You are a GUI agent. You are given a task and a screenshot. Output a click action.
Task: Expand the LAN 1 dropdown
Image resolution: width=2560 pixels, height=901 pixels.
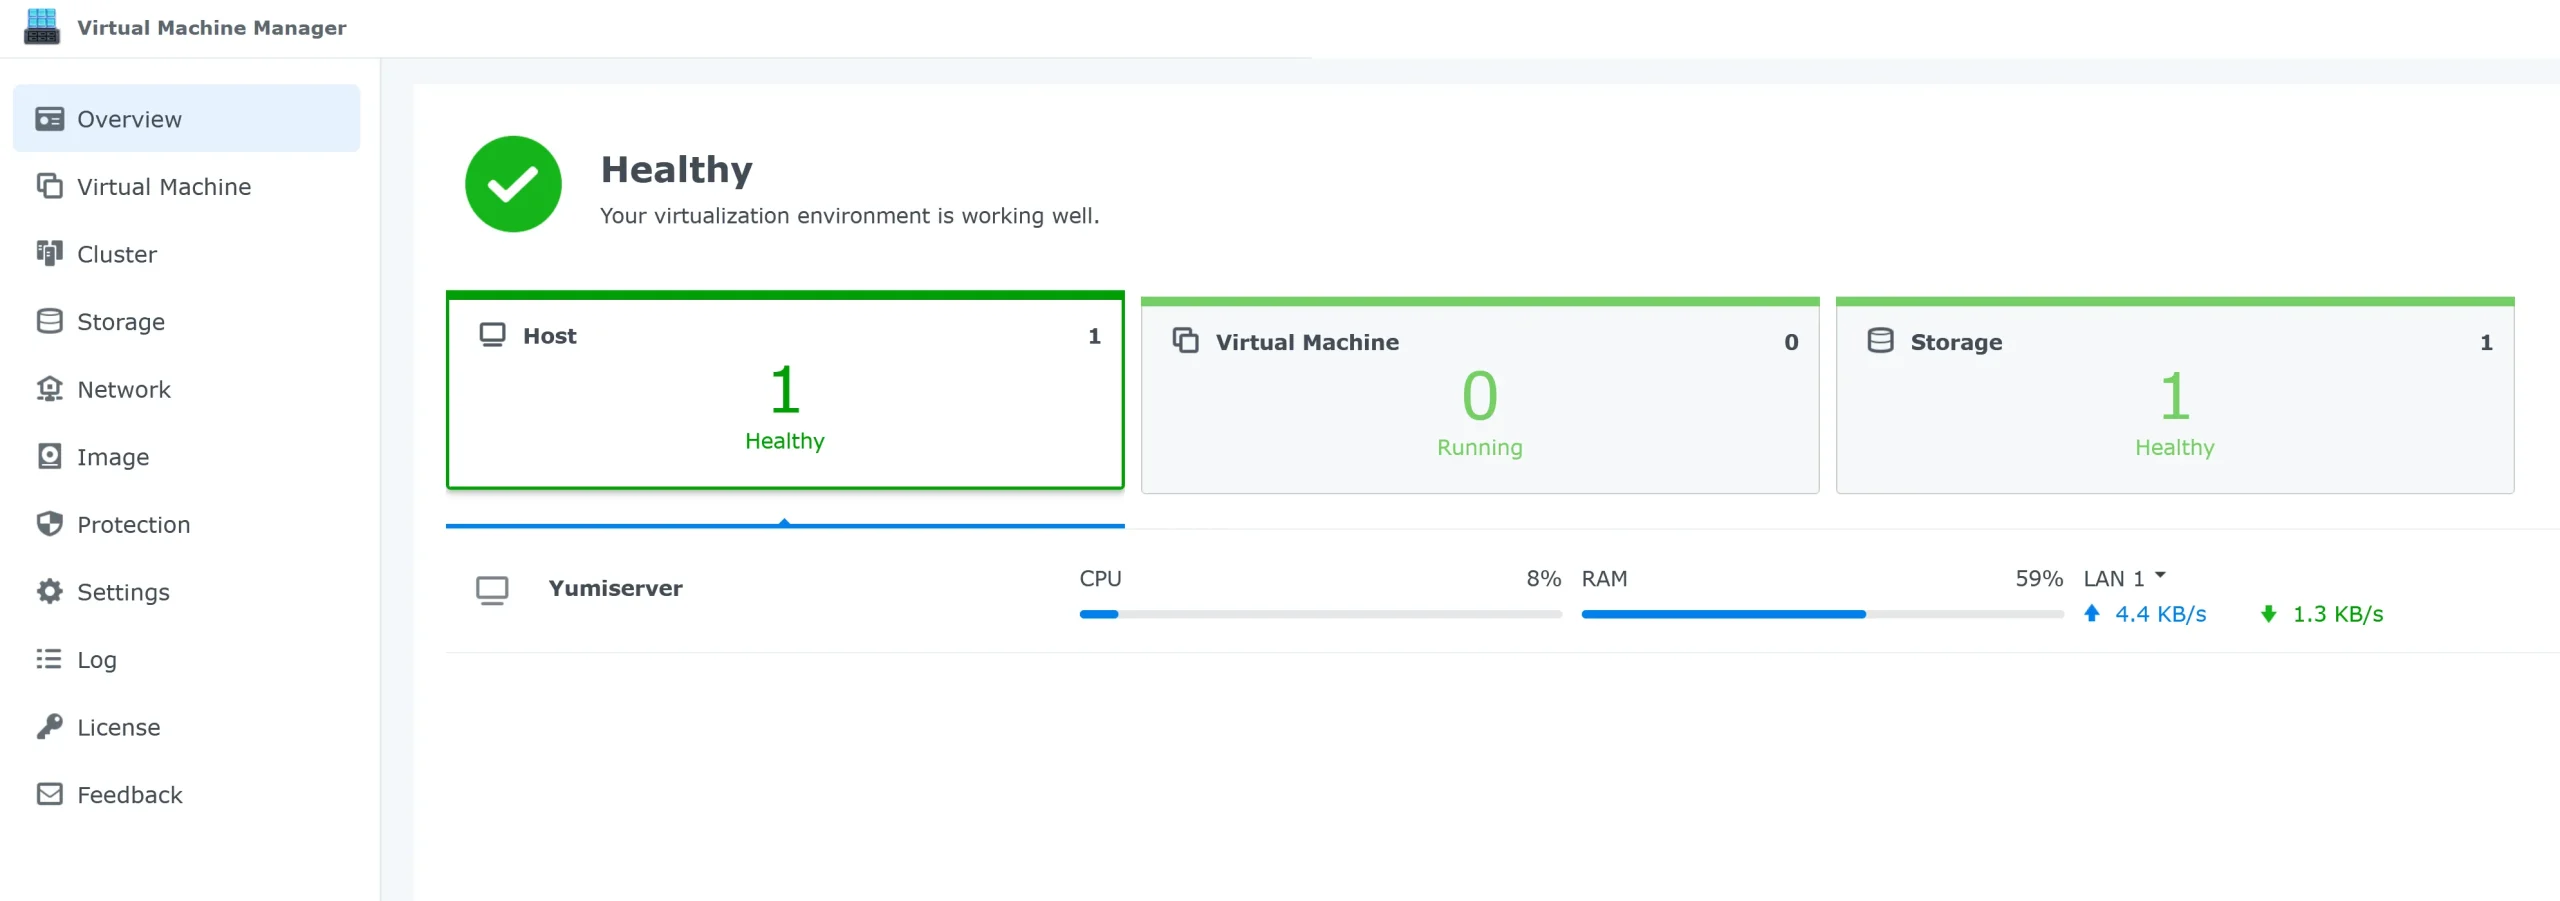(x=2125, y=577)
